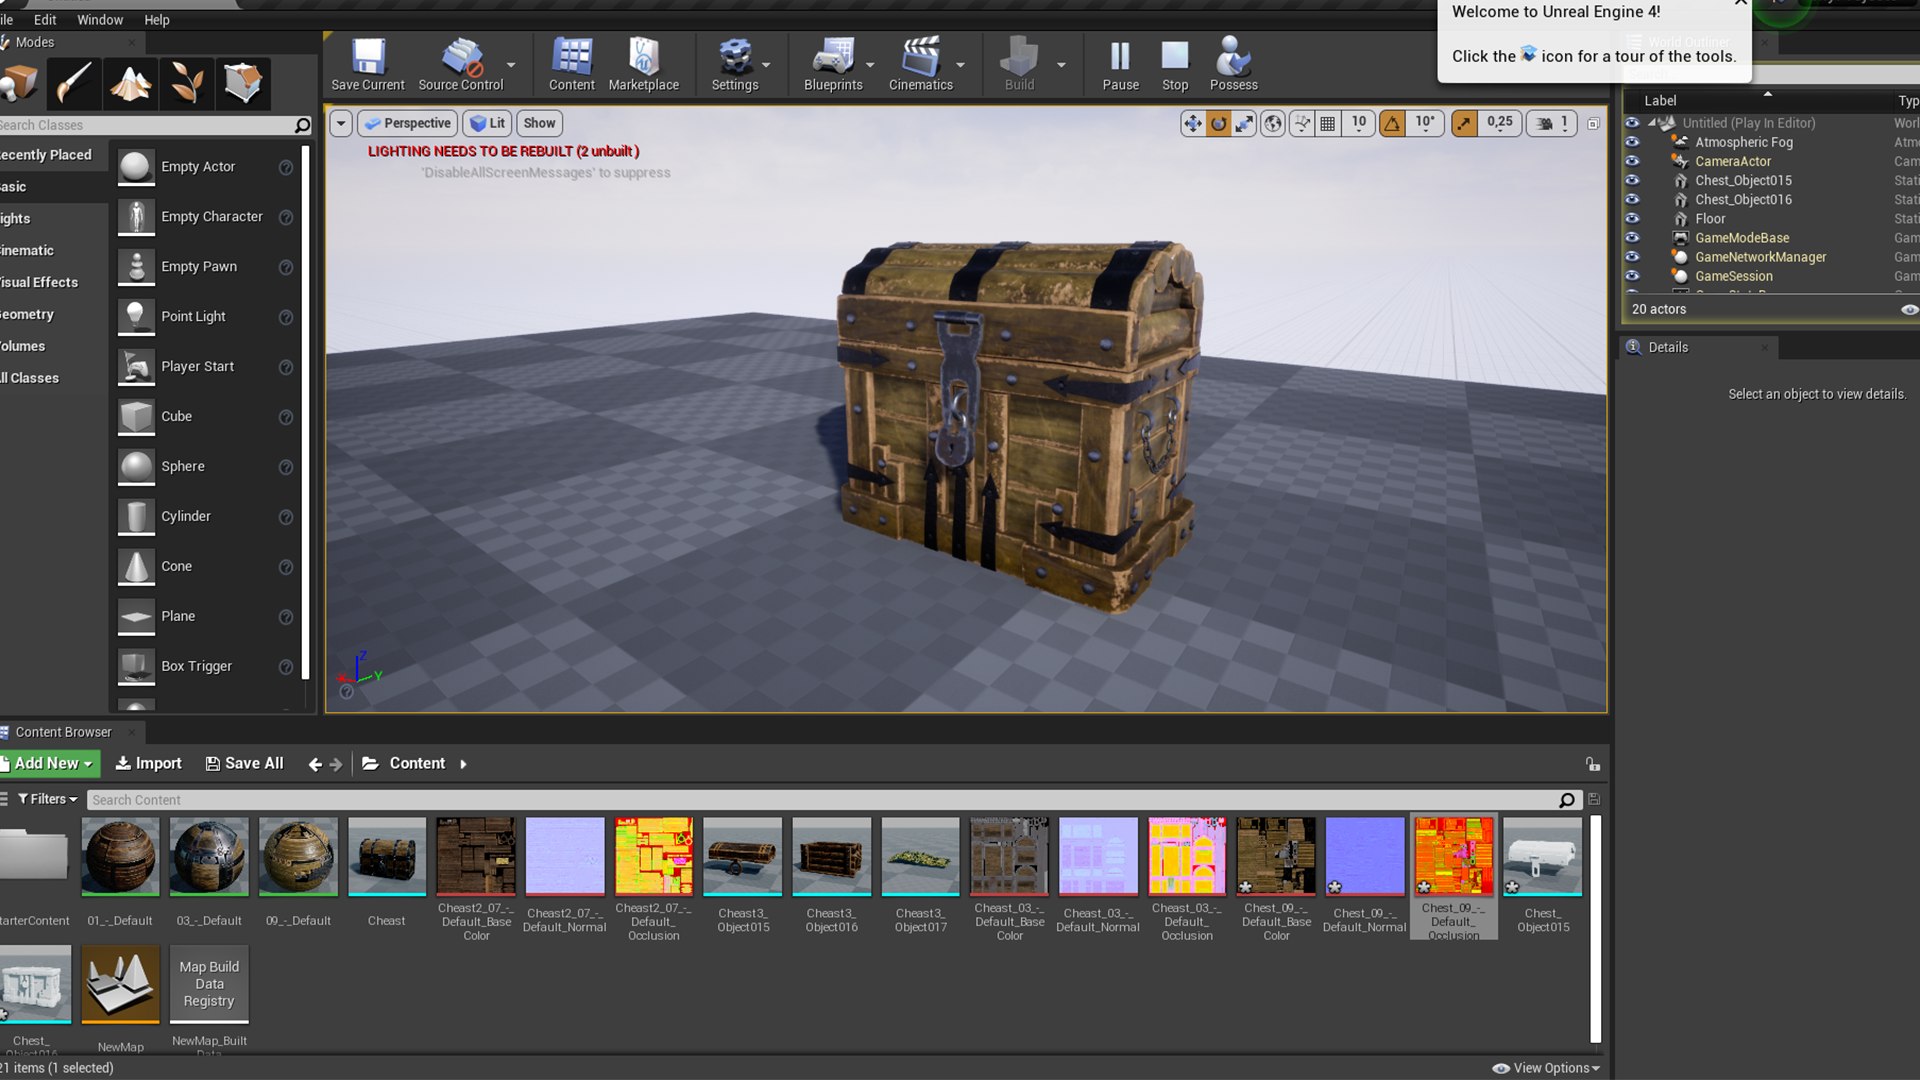The height and width of the screenshot is (1080, 1920).
Task: Open the Marketplace from the toolbar
Action: [x=644, y=65]
